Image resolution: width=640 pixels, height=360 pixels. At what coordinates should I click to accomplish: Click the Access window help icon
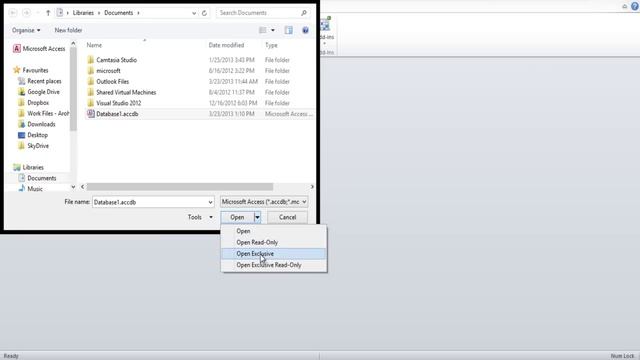point(635,6)
